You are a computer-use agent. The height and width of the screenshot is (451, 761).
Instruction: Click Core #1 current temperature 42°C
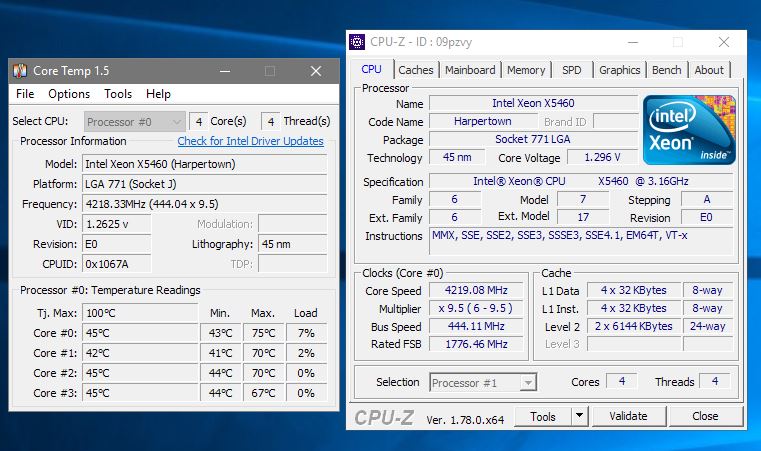click(140, 353)
